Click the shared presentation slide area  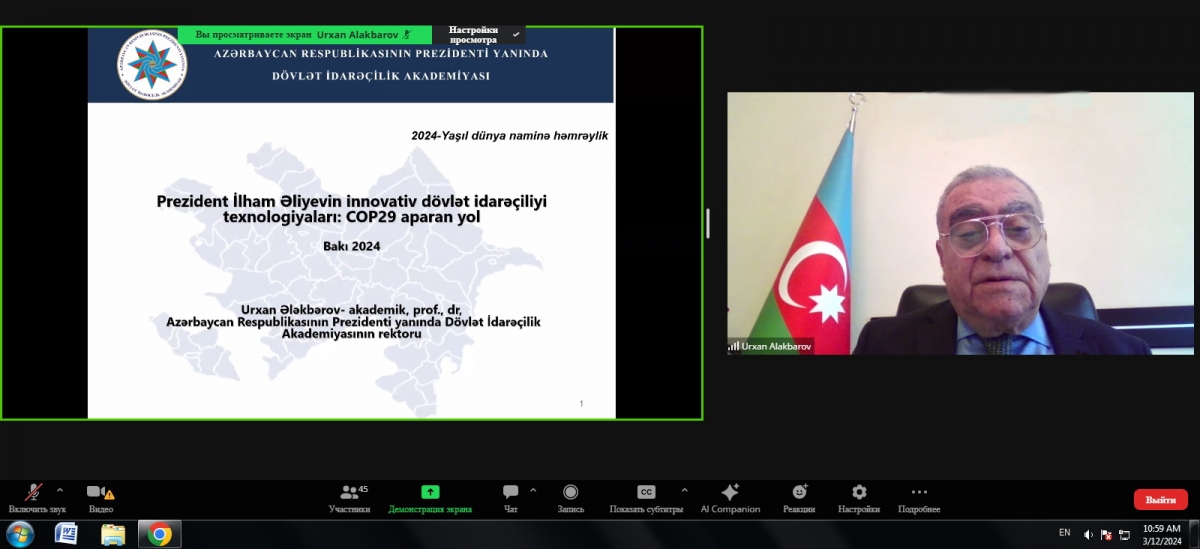(x=351, y=222)
